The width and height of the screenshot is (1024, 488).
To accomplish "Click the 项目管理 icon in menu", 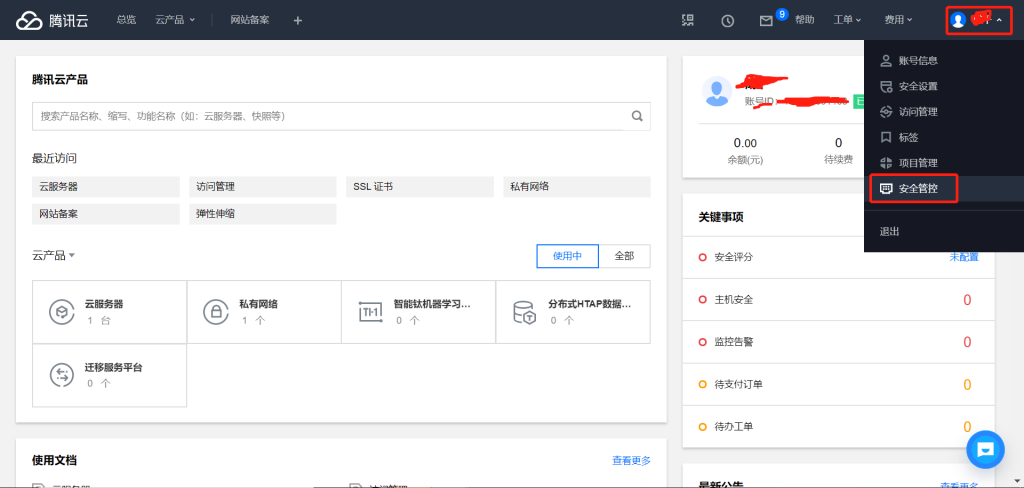I will [x=886, y=163].
